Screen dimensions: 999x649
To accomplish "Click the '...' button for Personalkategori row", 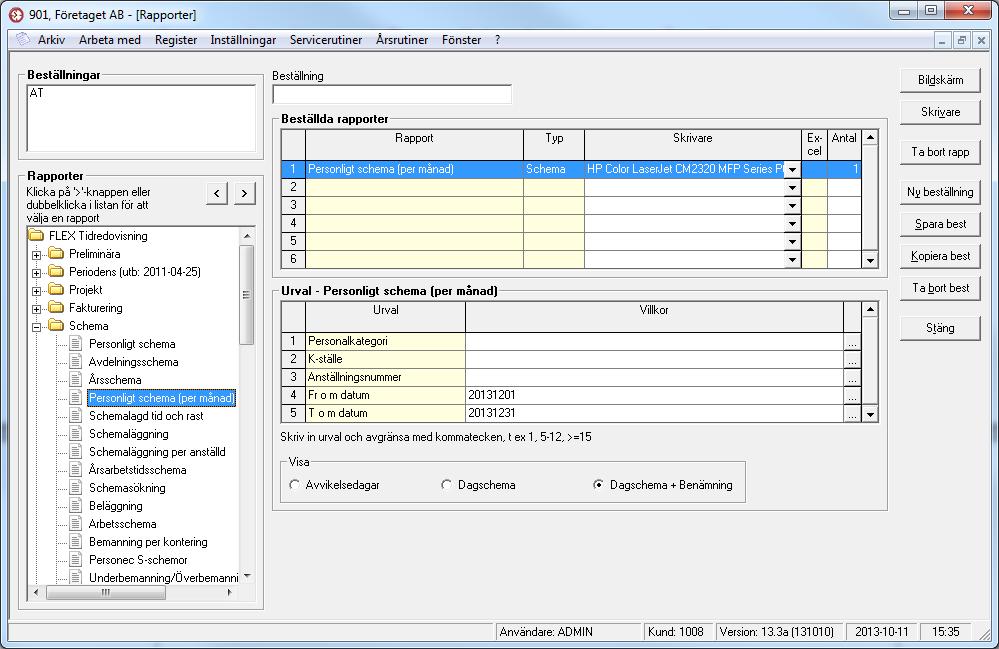I will [852, 342].
